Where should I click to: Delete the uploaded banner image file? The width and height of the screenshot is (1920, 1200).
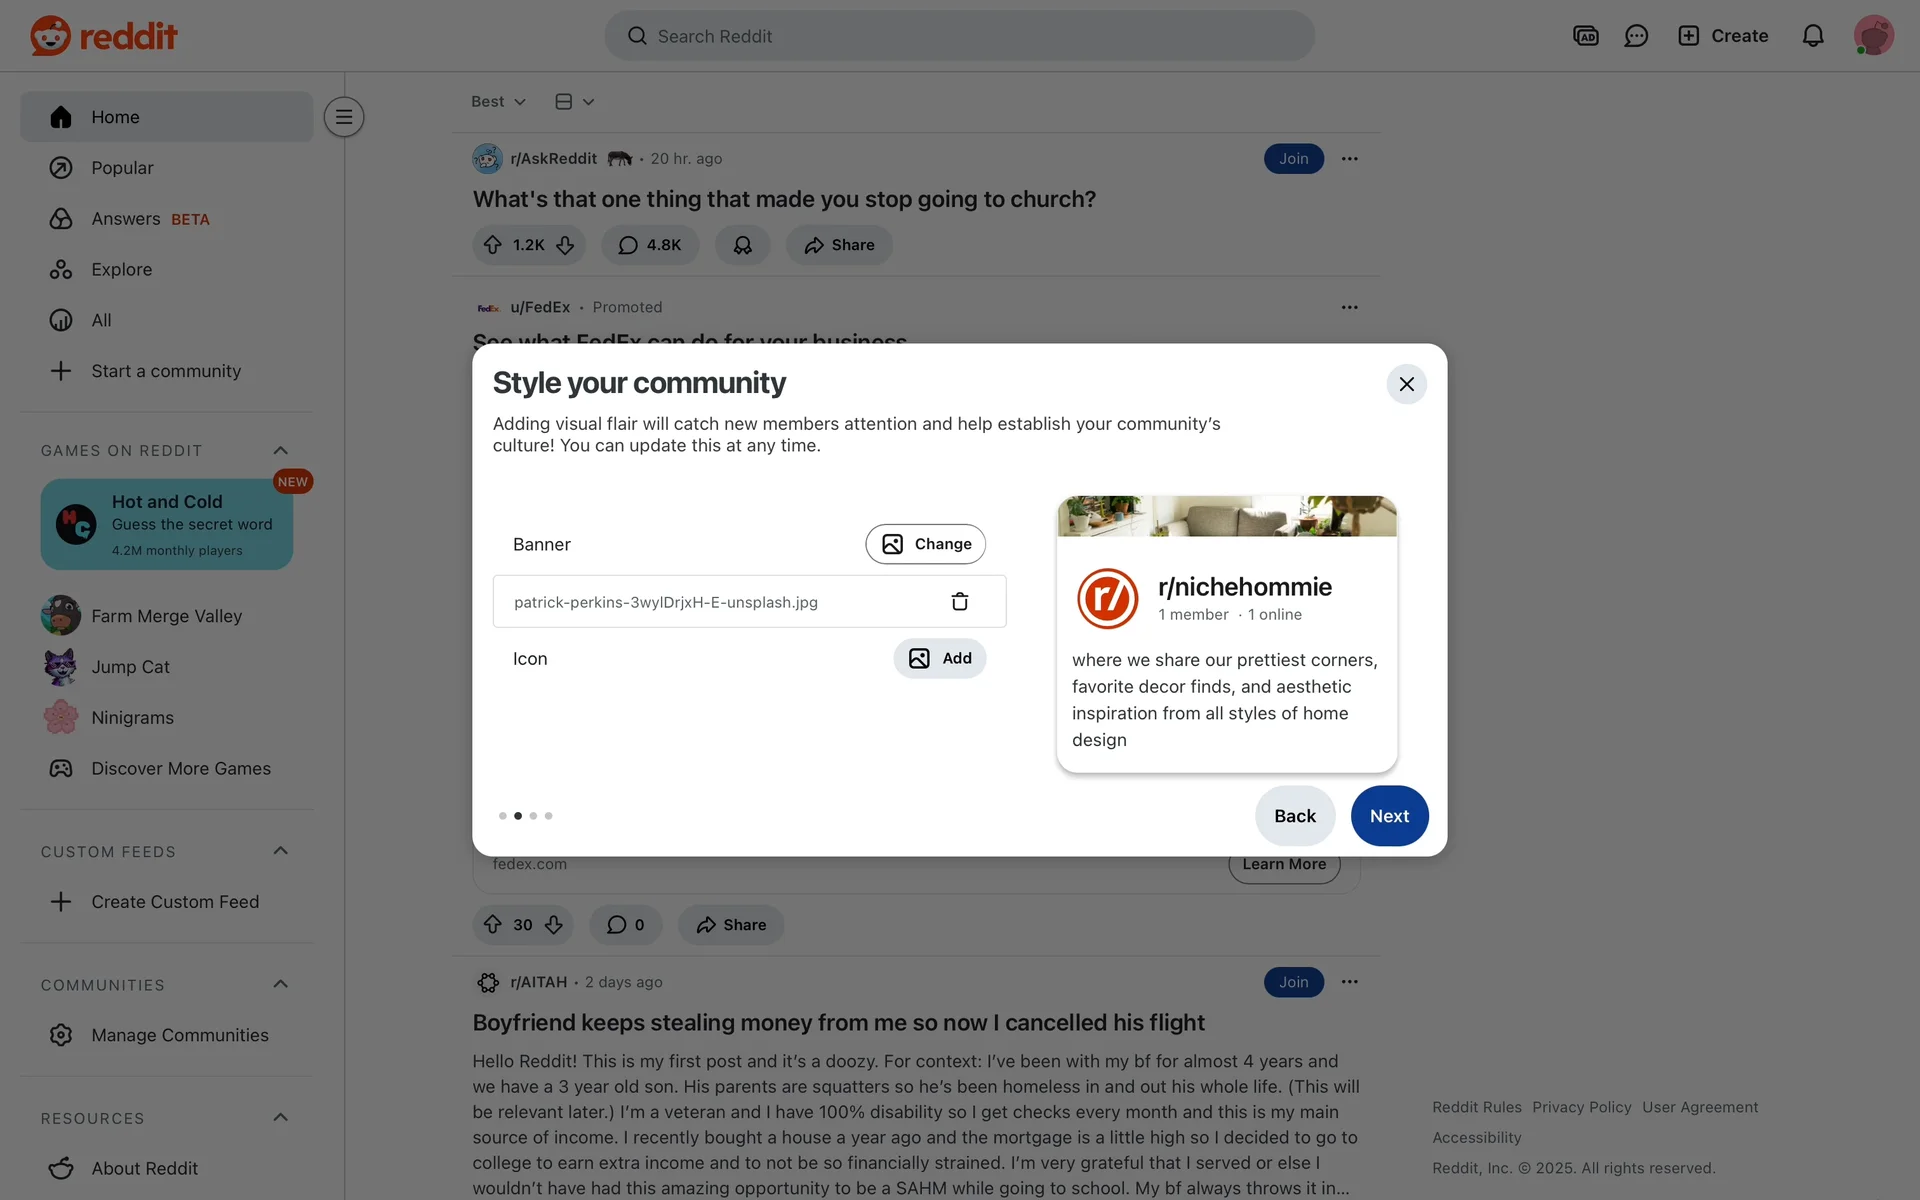point(959,601)
